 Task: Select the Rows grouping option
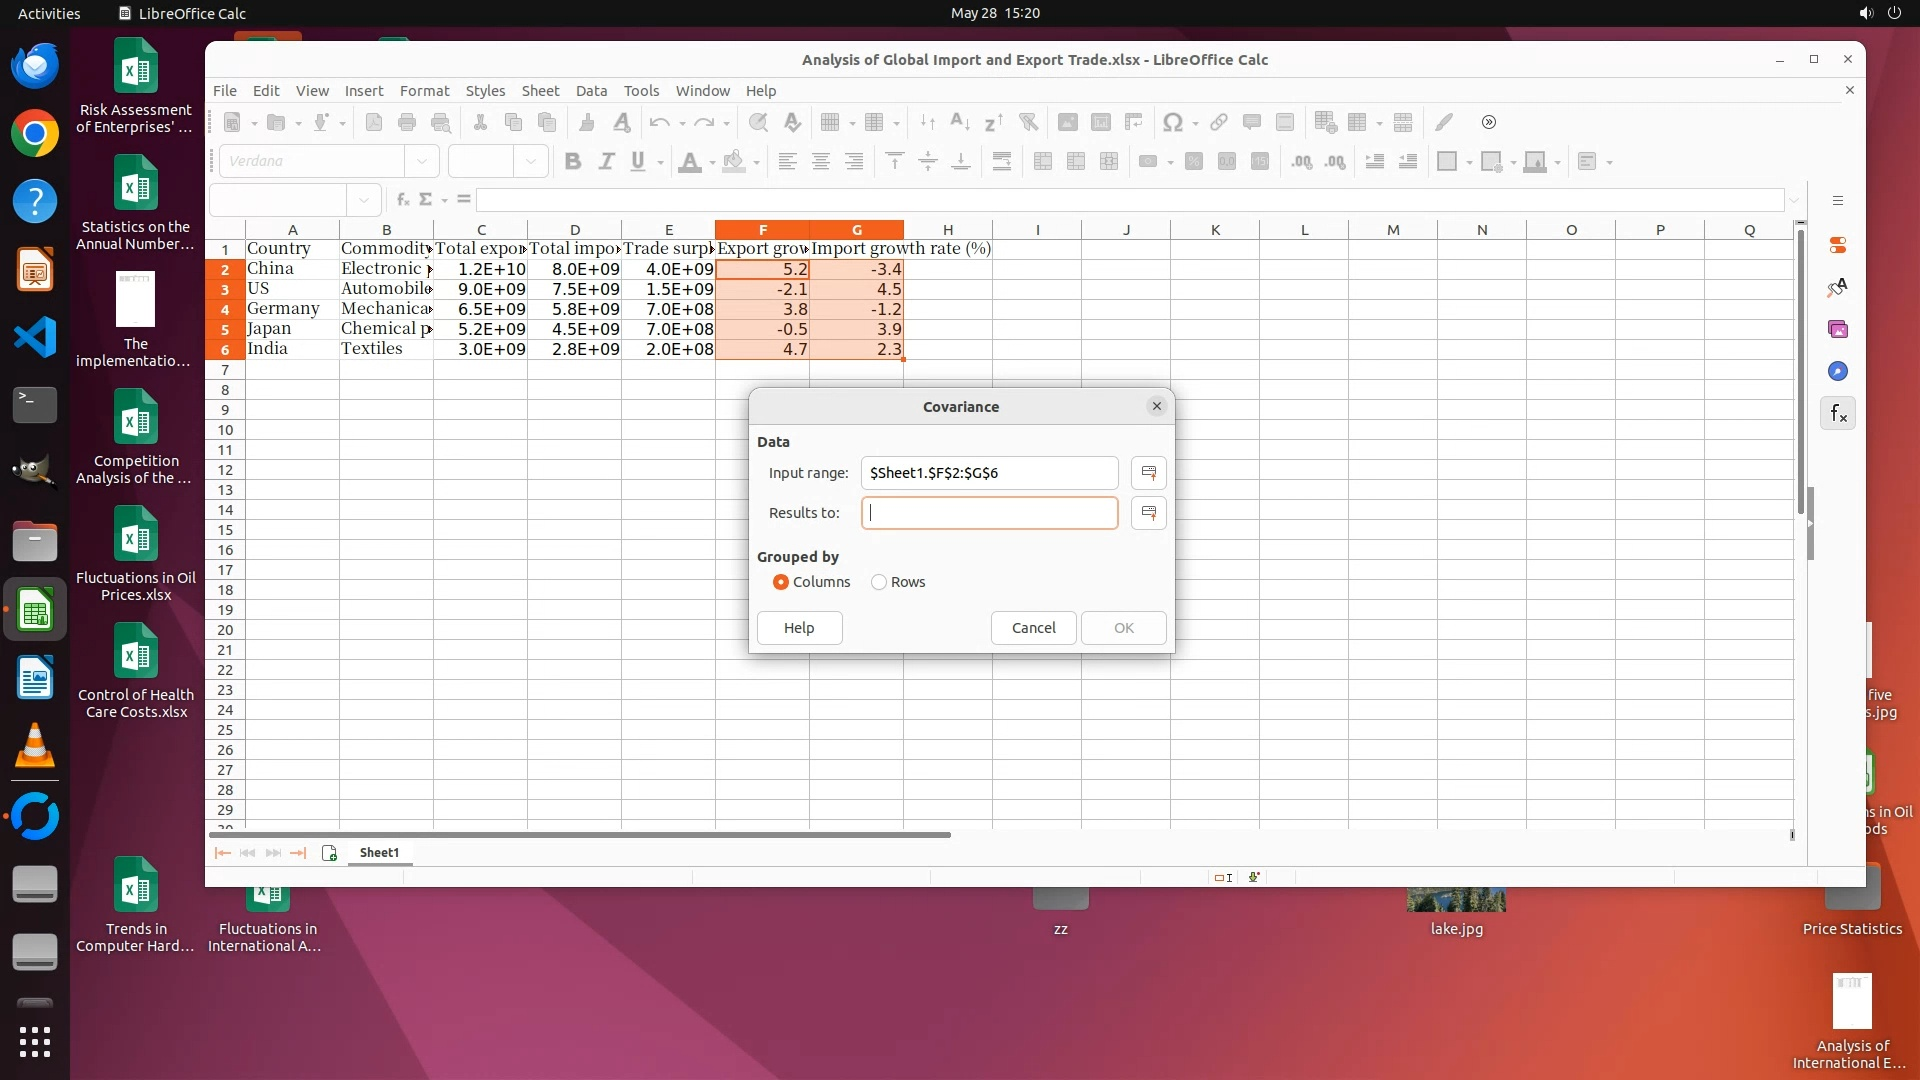click(x=879, y=582)
